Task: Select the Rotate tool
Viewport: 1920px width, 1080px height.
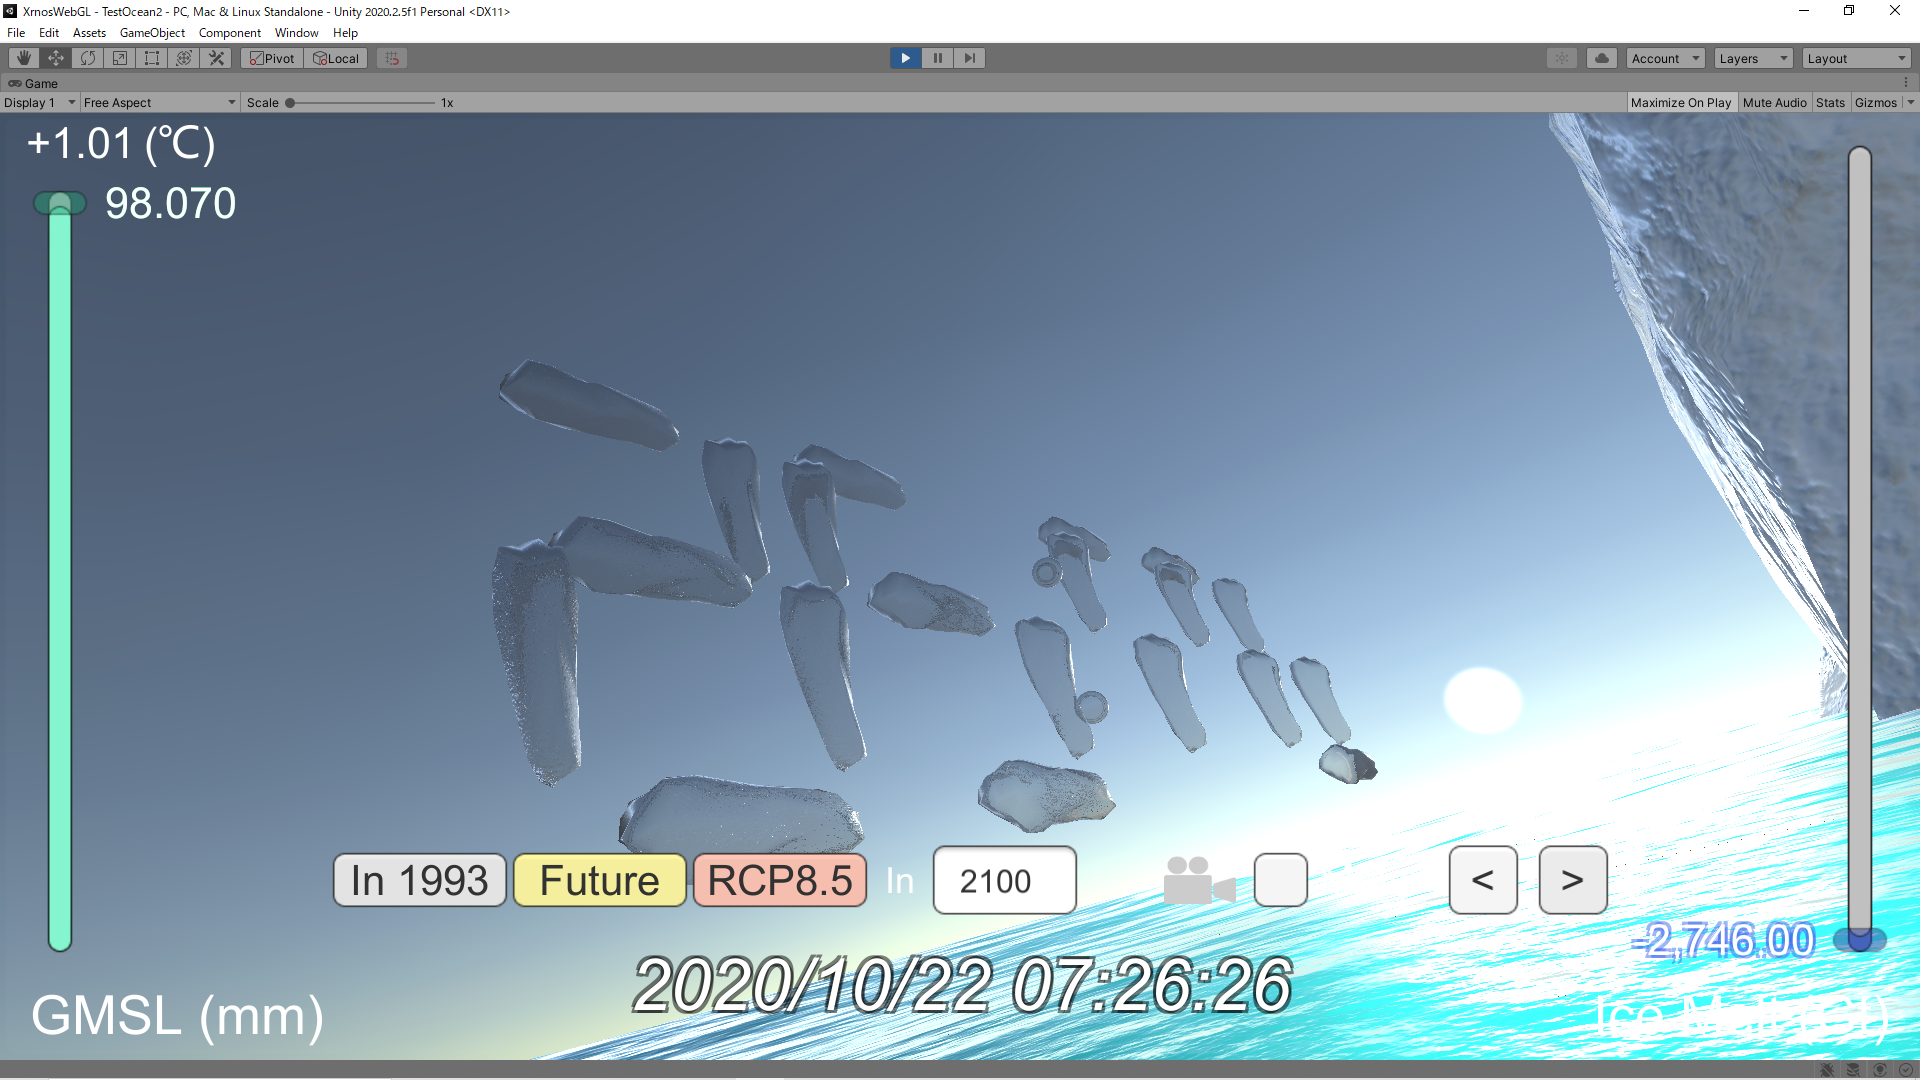Action: [x=88, y=58]
